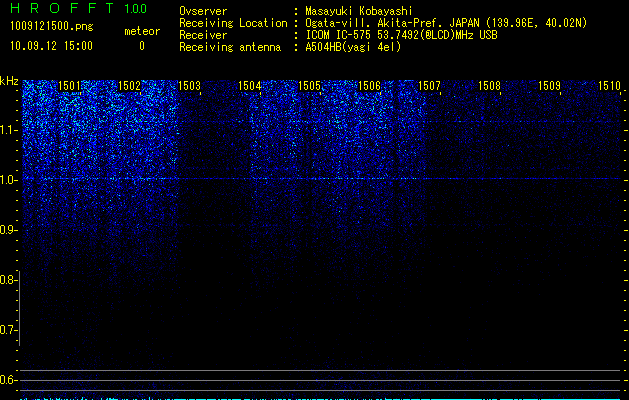This screenshot has height=400, width=629.
Task: Click the 1506 time marker
Action: tap(369, 85)
